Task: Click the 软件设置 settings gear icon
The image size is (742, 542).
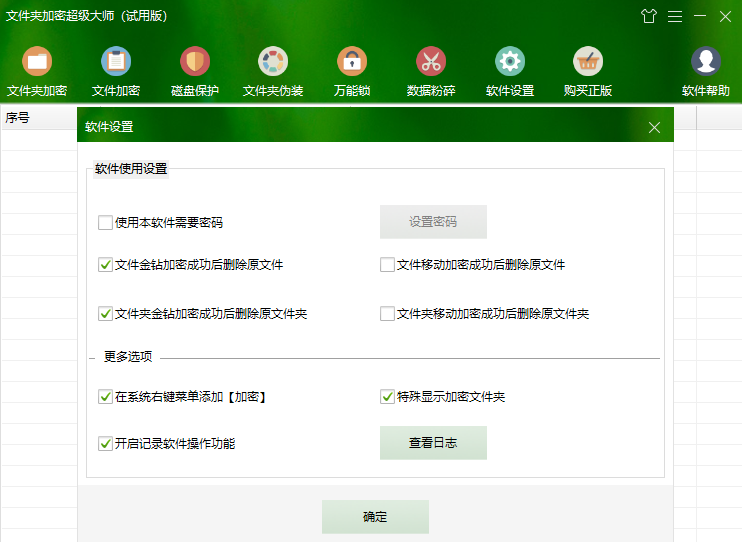Action: pyautogui.click(x=510, y=62)
